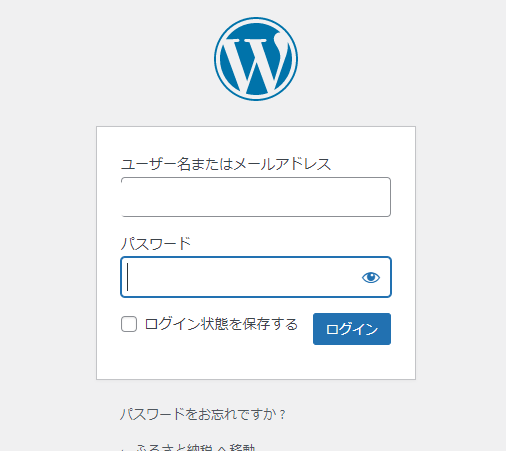Click the white W letter in logo

point(256,63)
